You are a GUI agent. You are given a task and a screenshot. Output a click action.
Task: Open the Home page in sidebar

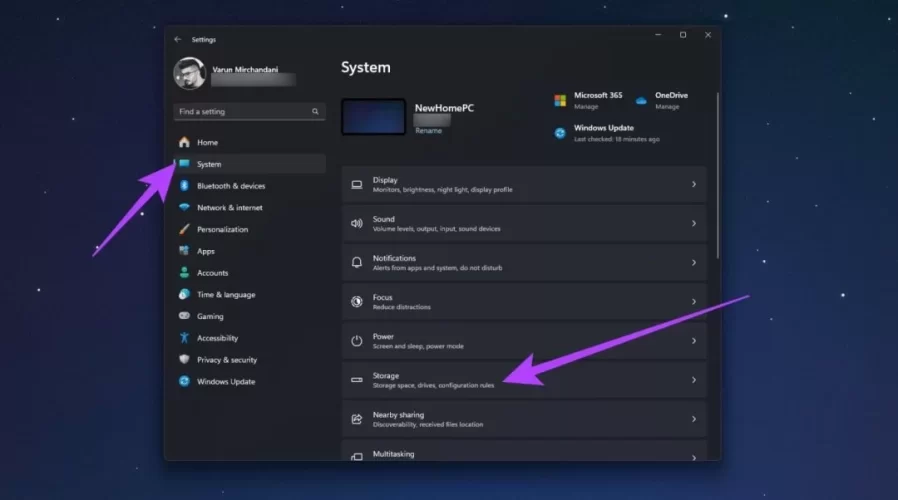(207, 142)
